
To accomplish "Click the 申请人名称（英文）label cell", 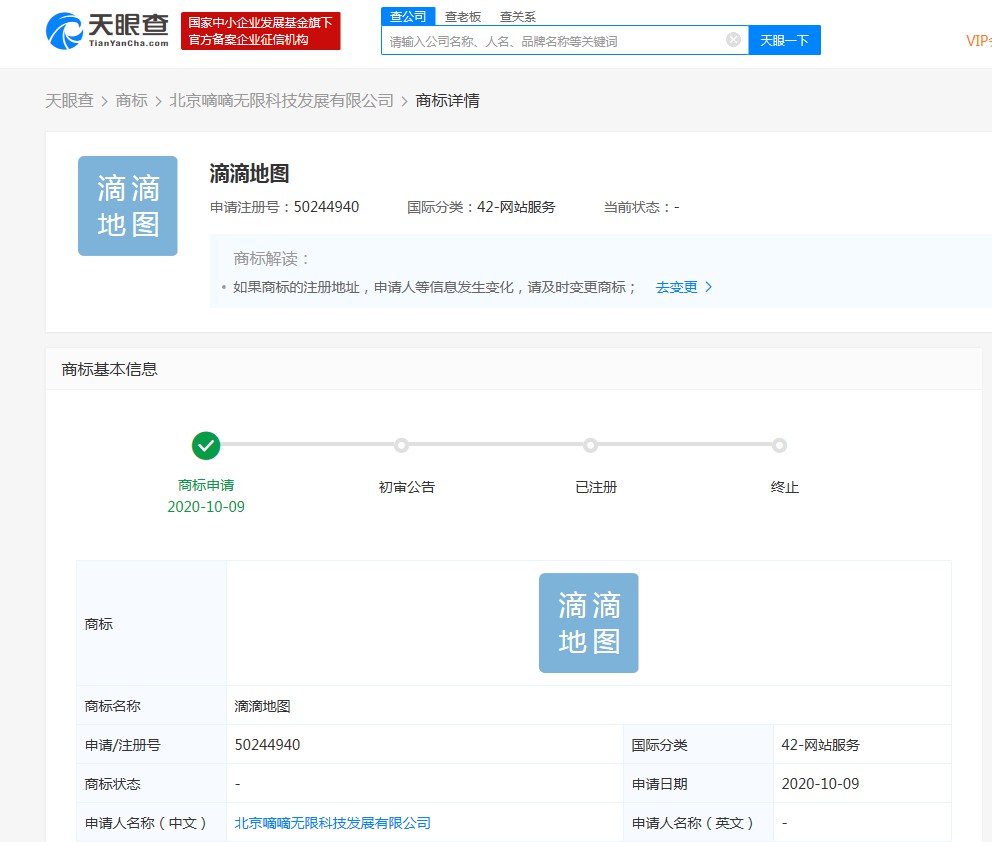I will [x=698, y=823].
